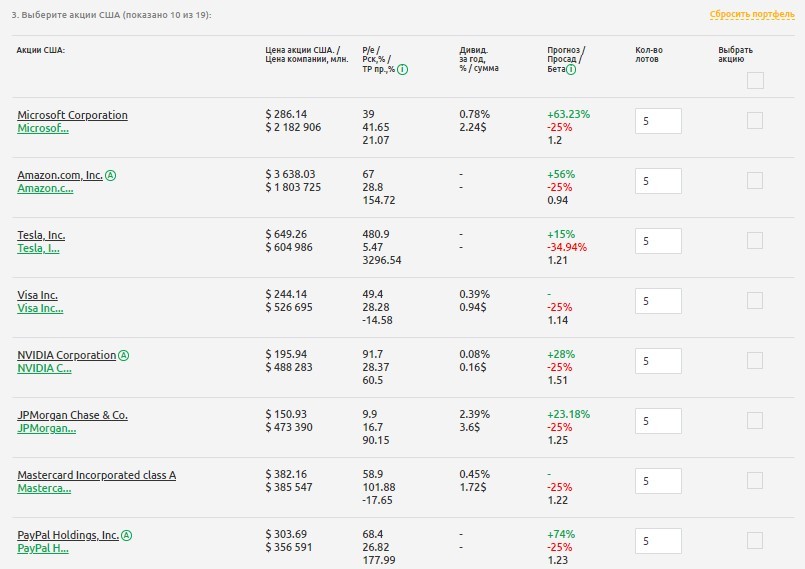
Task: Select the Microsoft Corporation stock checkbox
Action: [x=755, y=121]
